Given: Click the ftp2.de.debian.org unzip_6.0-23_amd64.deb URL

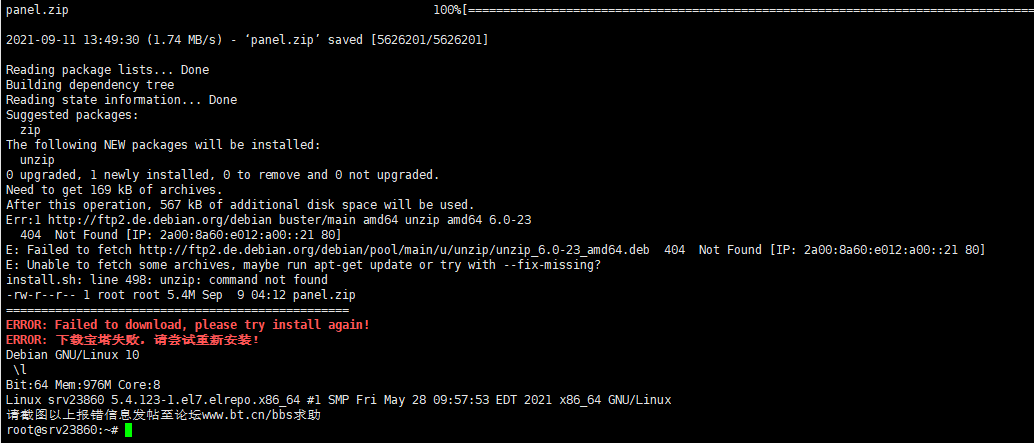Looking at the screenshot, I should (394, 250).
